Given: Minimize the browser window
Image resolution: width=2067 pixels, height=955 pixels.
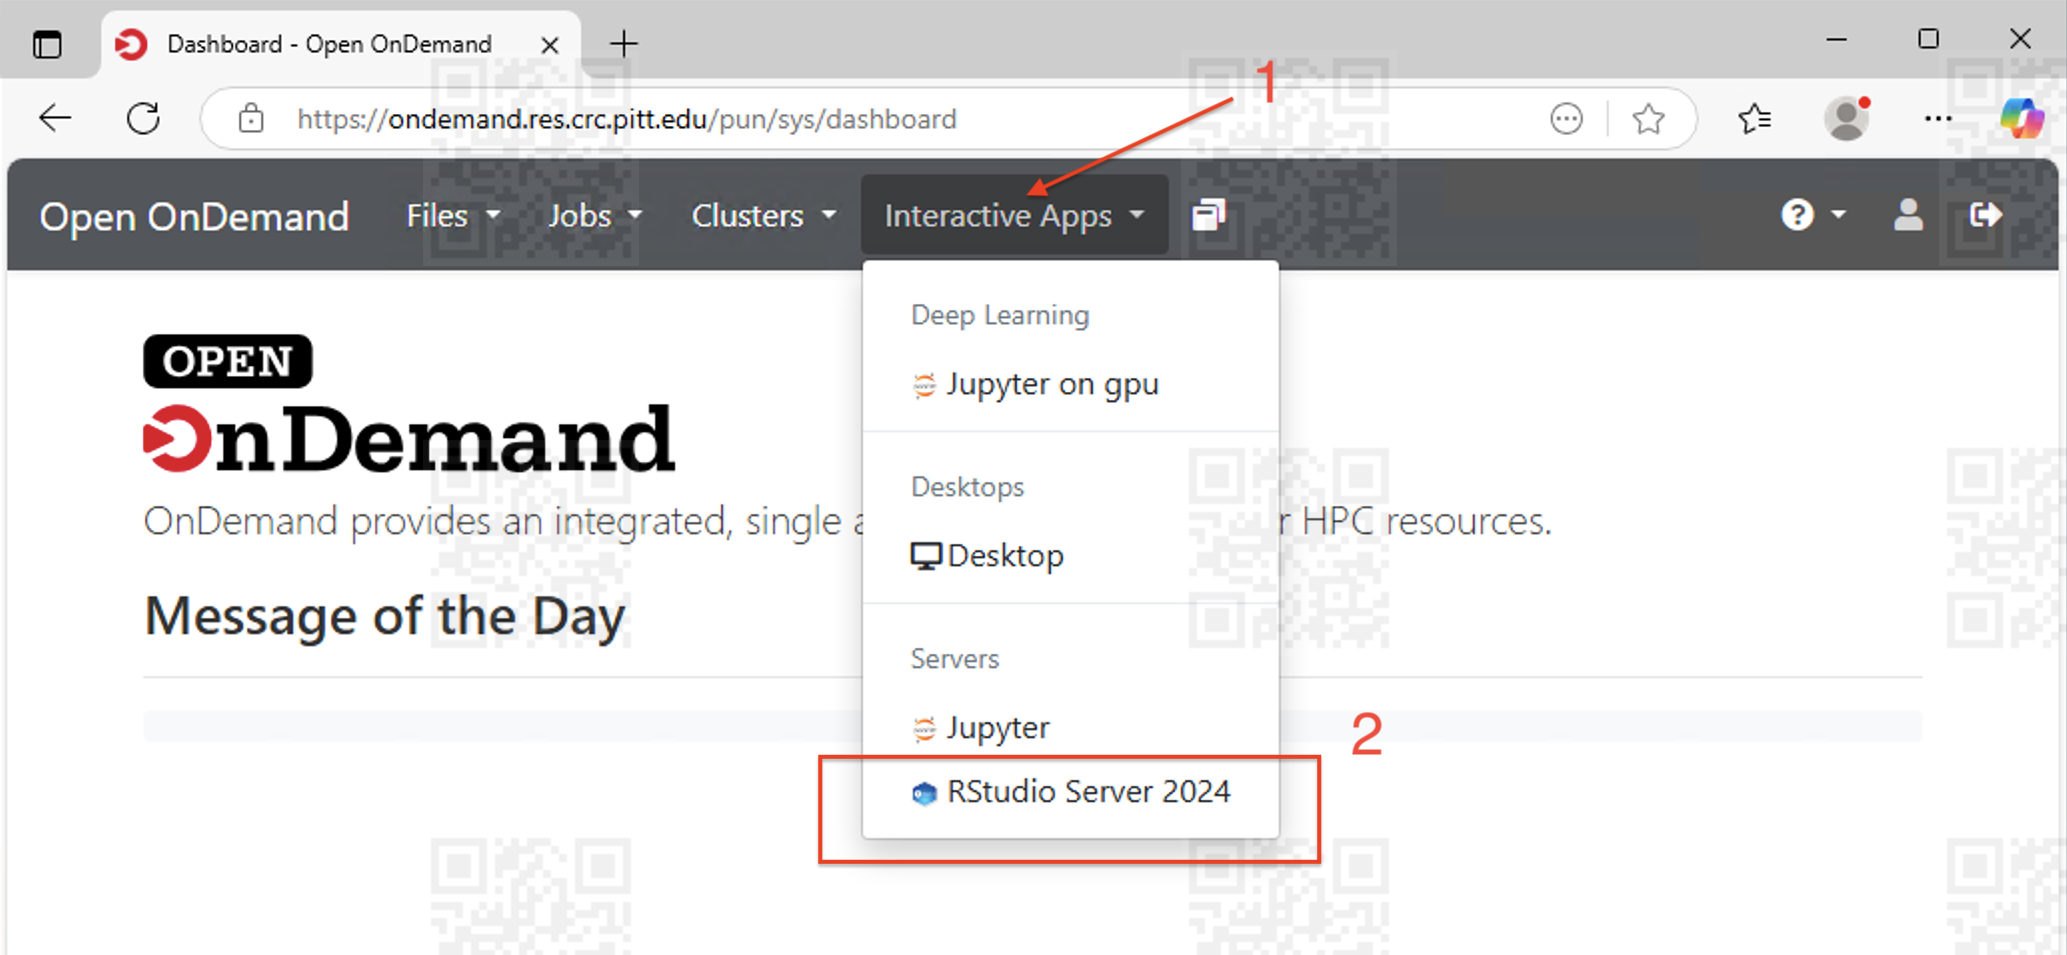Looking at the screenshot, I should pos(1836,40).
